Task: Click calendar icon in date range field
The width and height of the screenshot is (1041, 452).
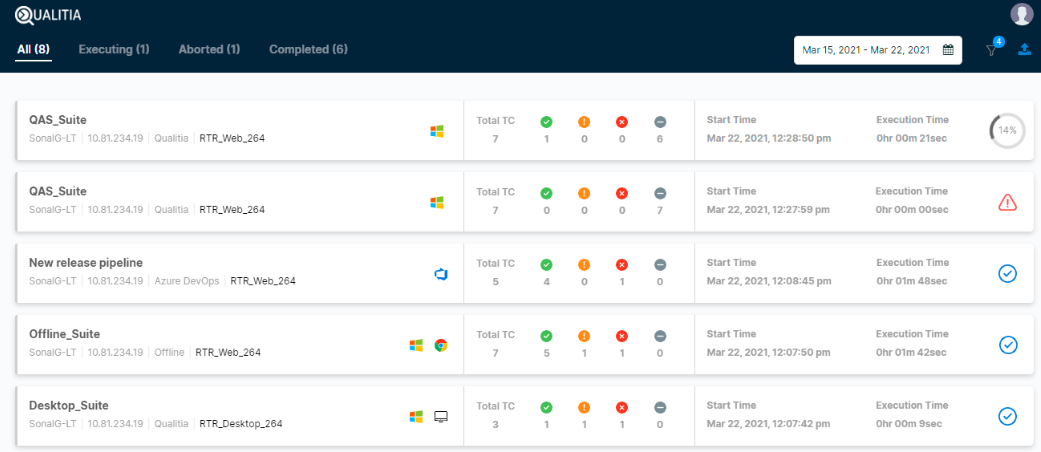Action: coord(948,50)
